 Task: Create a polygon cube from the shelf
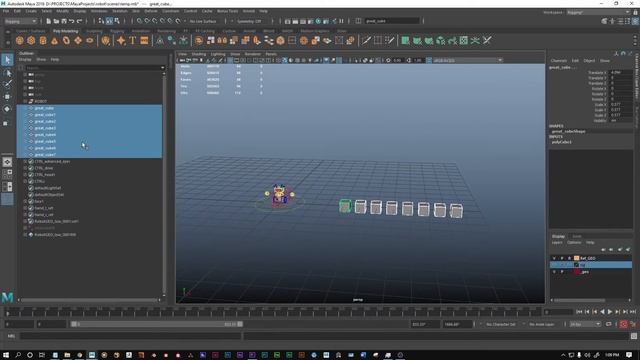pyautogui.click(x=31, y=40)
